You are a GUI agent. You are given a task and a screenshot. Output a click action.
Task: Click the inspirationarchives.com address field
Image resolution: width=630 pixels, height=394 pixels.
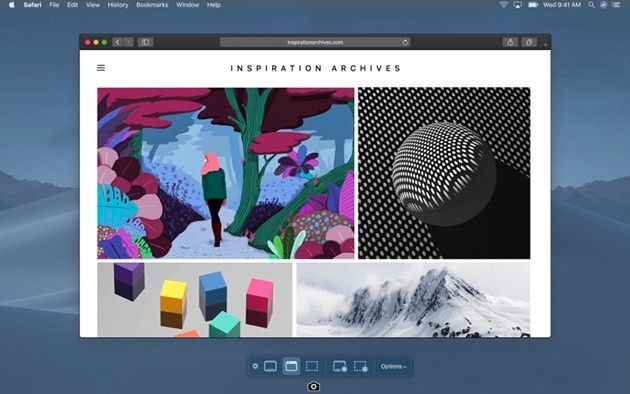click(315, 42)
